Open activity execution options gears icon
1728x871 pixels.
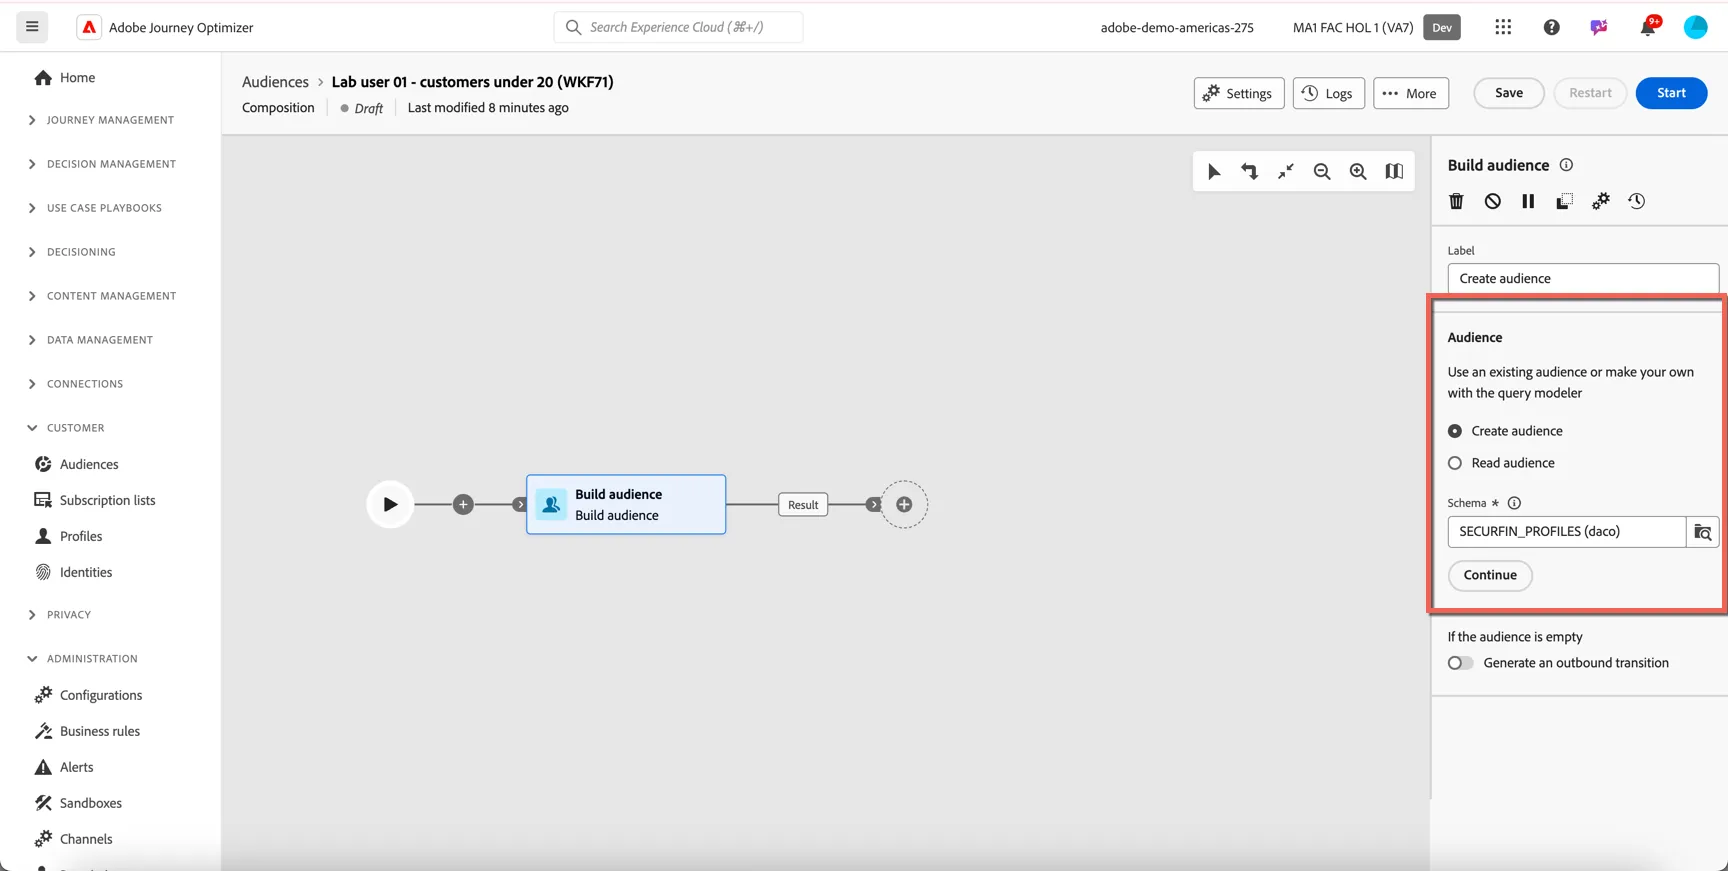(x=1600, y=201)
